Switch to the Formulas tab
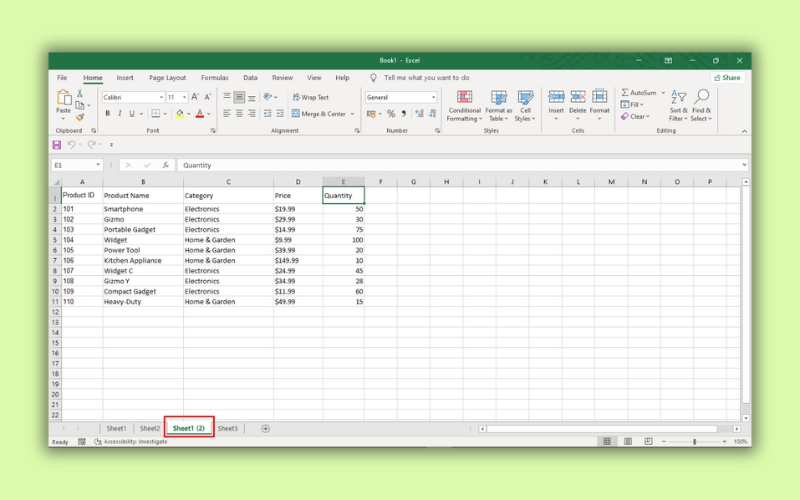Viewport: 800px width, 500px height. click(214, 78)
